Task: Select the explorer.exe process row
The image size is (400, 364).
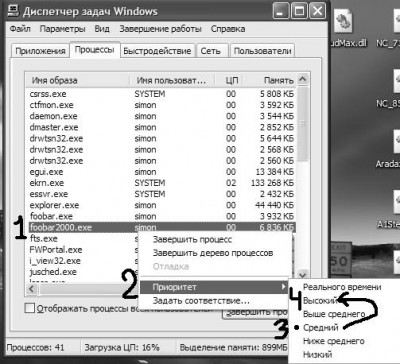Action: click(x=162, y=205)
